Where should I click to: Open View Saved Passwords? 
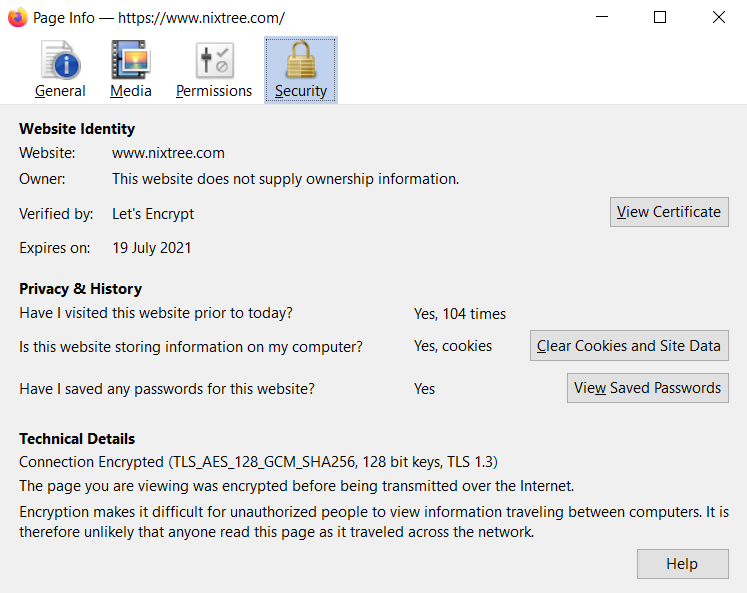647,388
